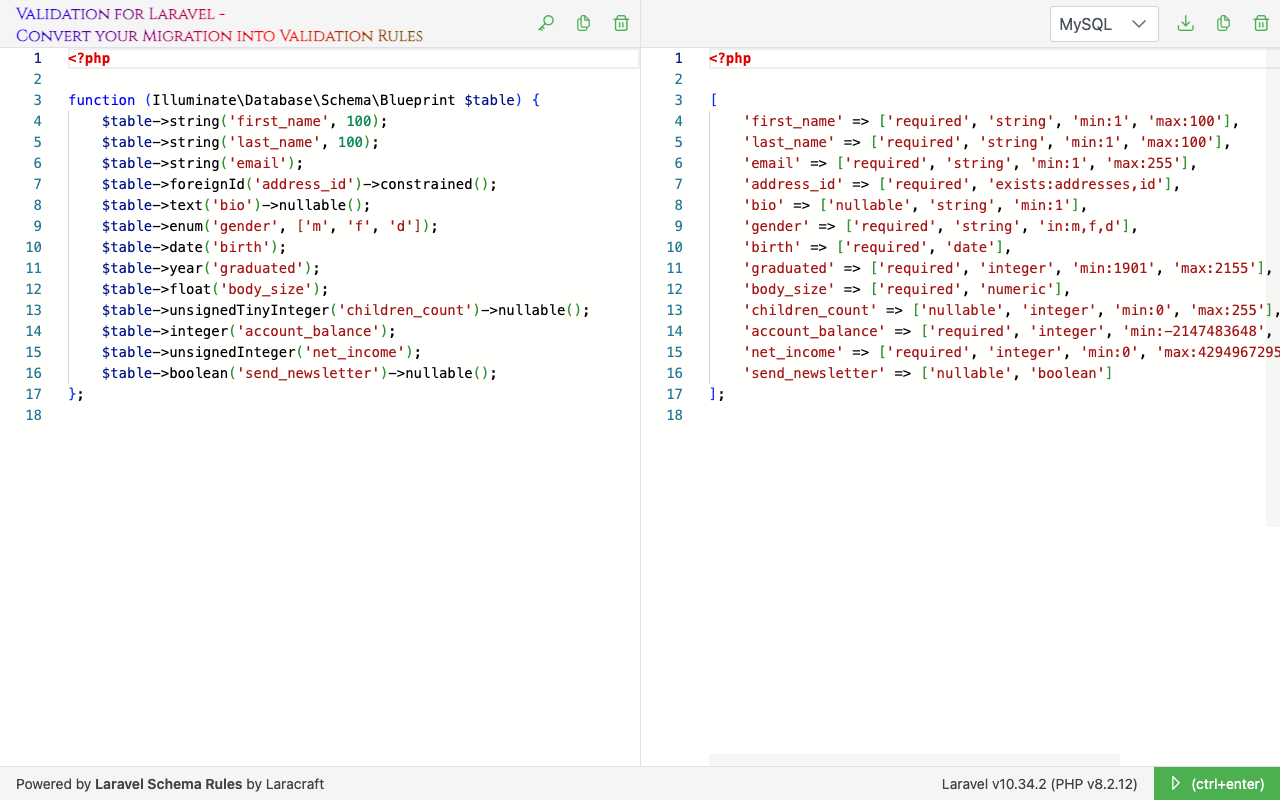This screenshot has width=1280, height=800.
Task: Copy the migration code in the left editor
Action: pos(583,23)
